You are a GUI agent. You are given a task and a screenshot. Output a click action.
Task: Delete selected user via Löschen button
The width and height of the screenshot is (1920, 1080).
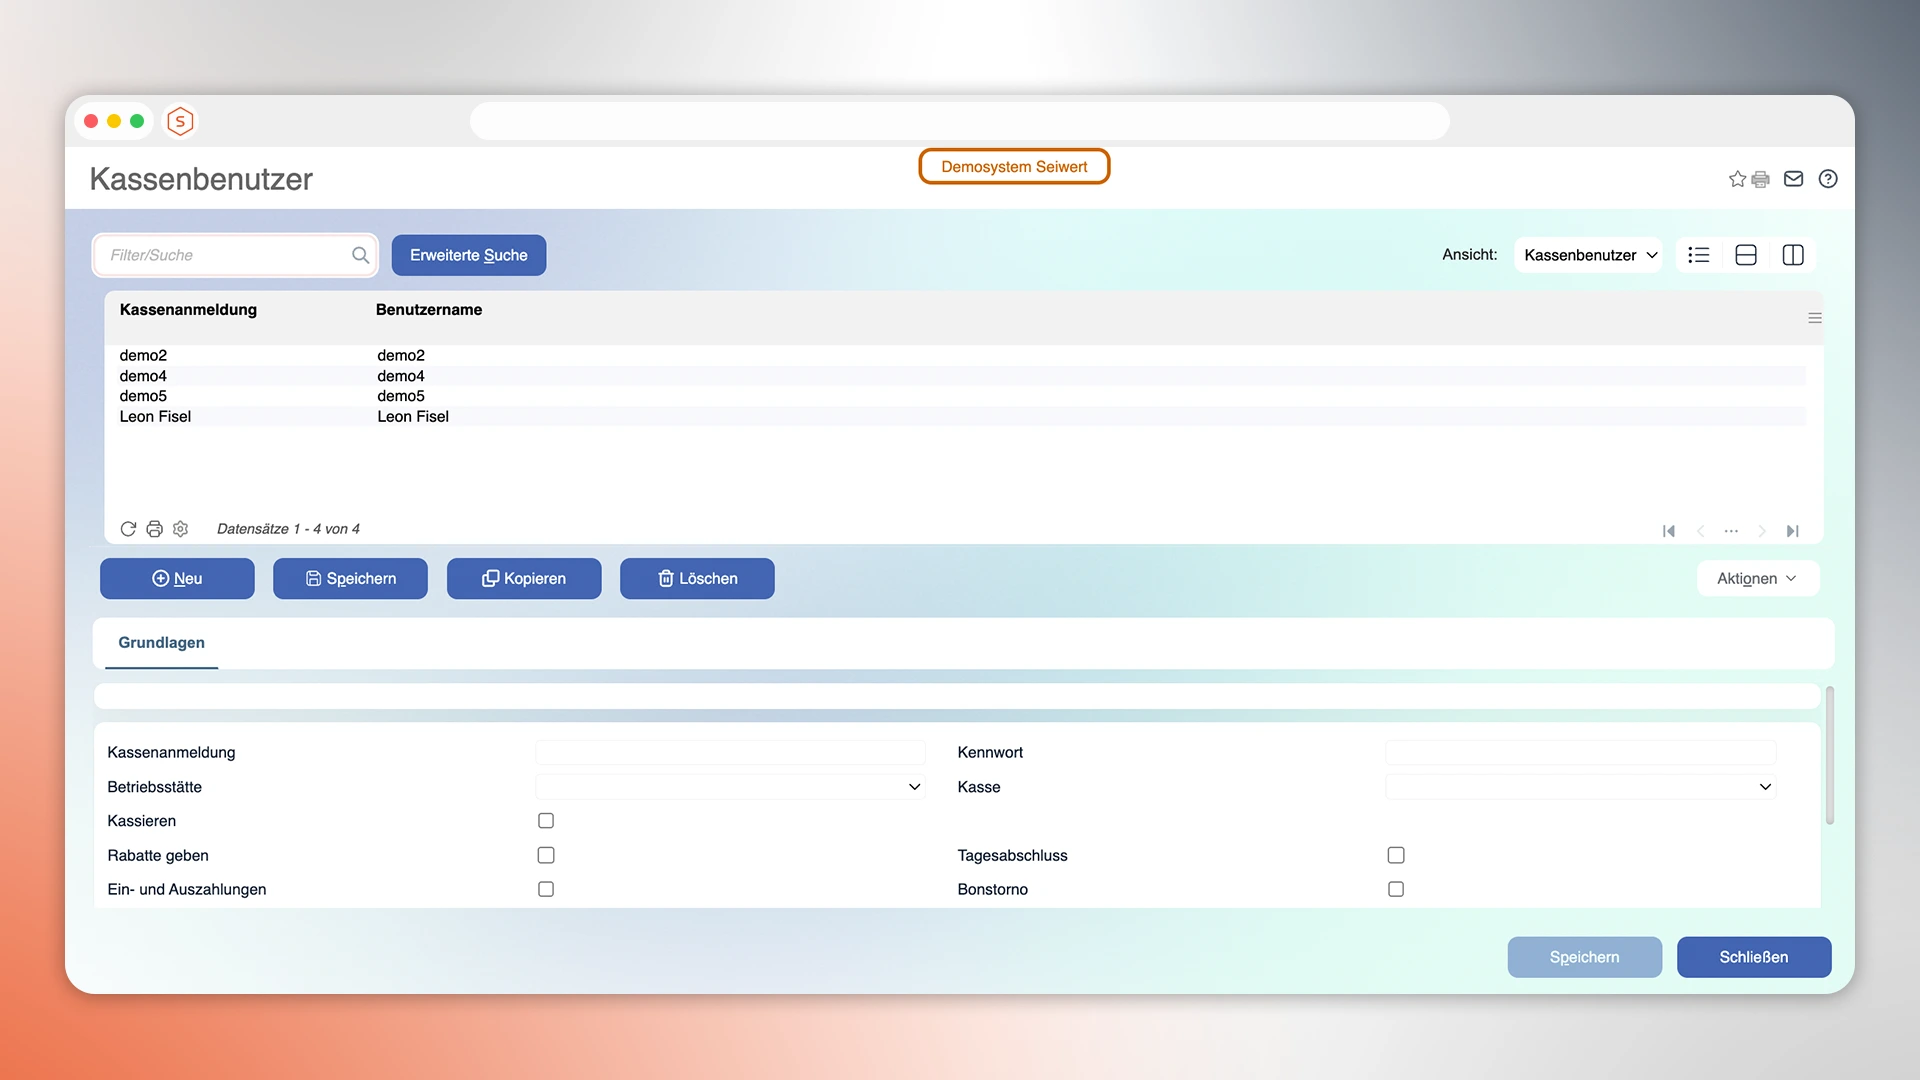[697, 578]
